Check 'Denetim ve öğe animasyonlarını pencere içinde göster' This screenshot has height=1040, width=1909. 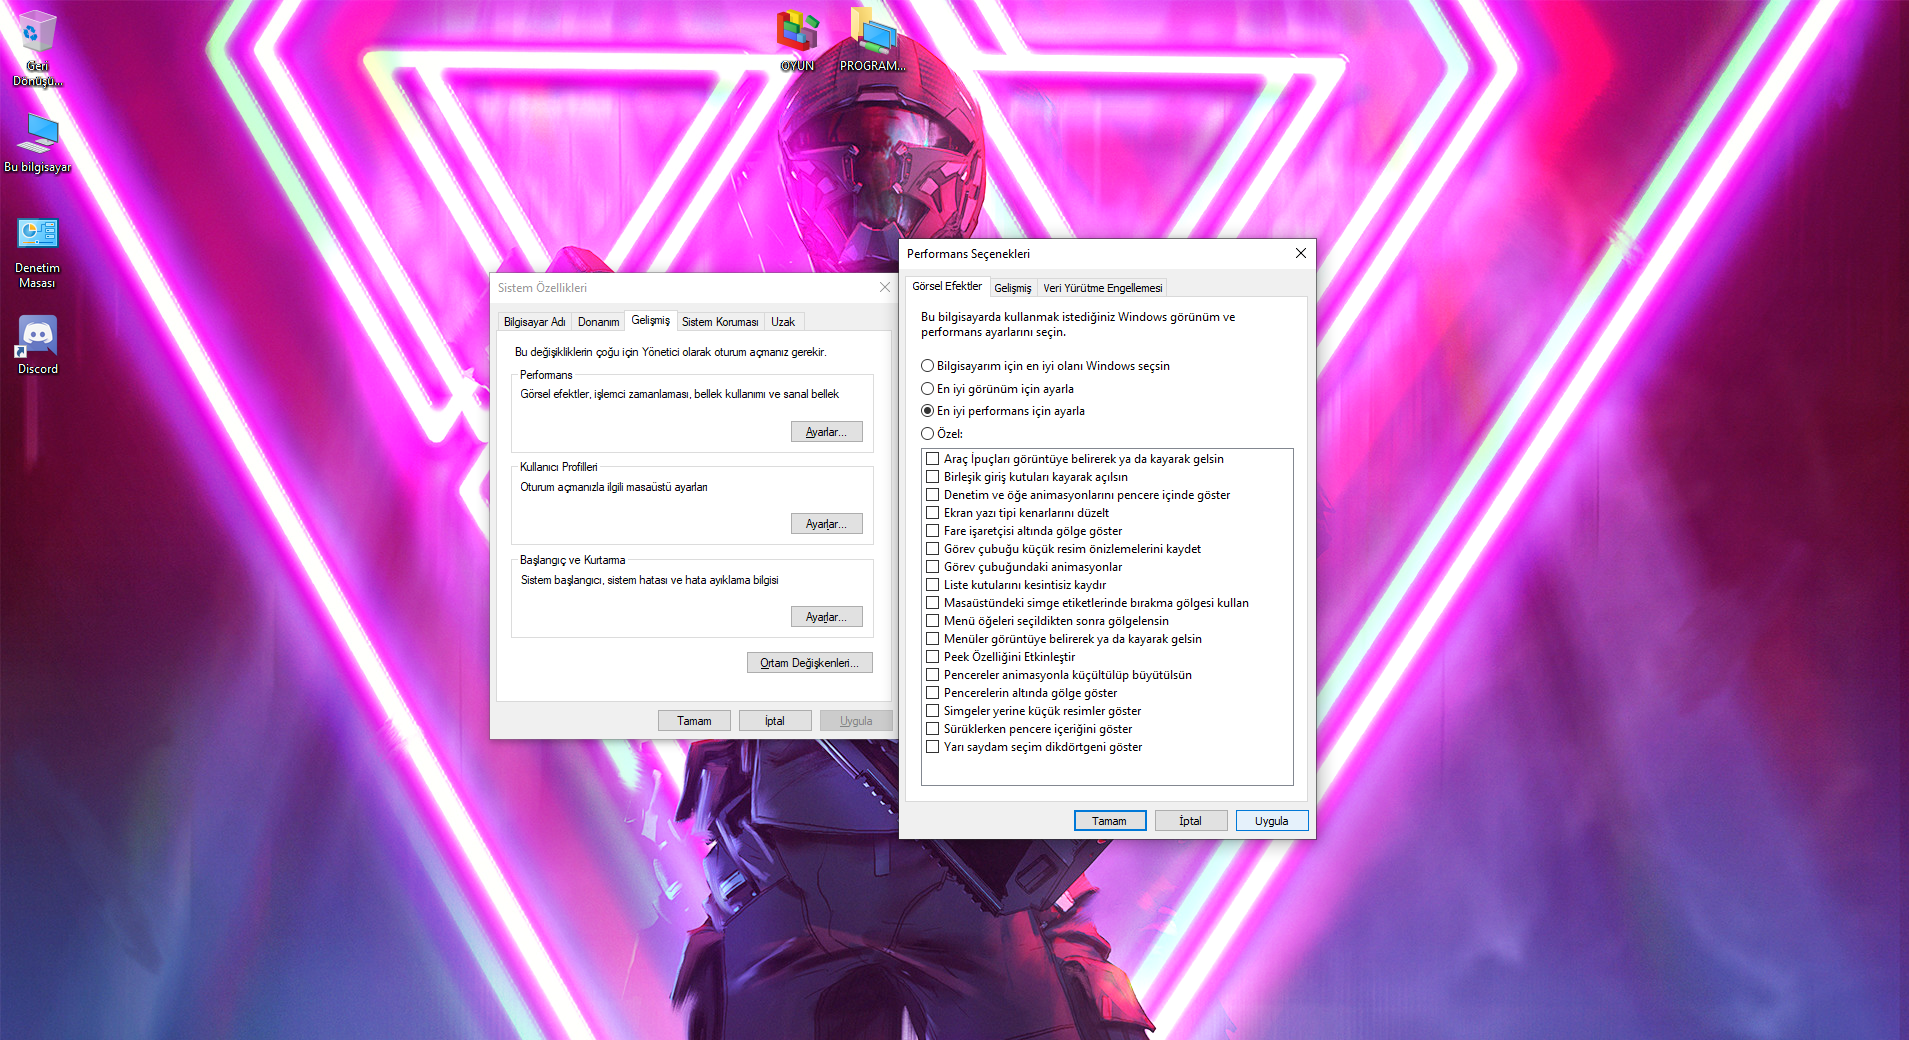tap(932, 495)
